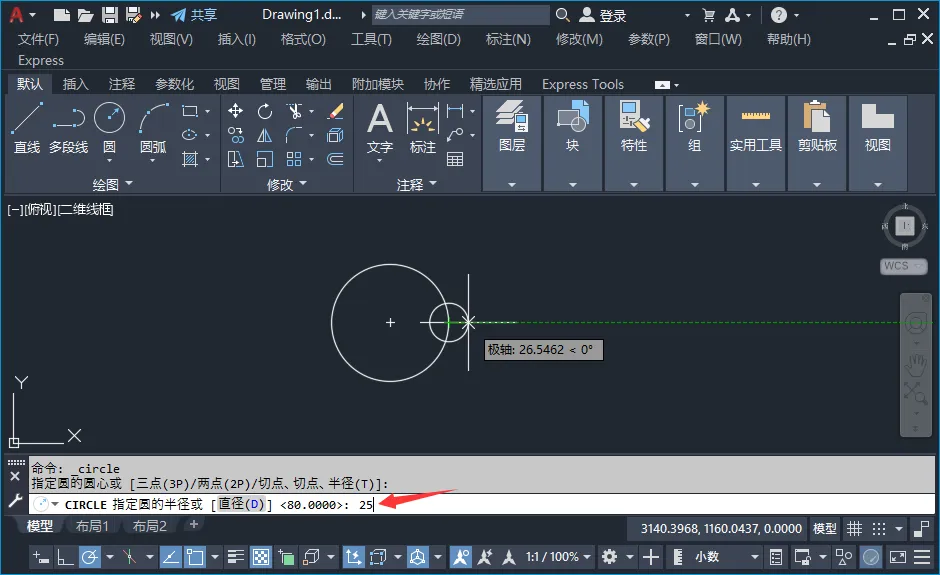
Task: Toggle object snap tracking in status bar
Action: point(170,558)
